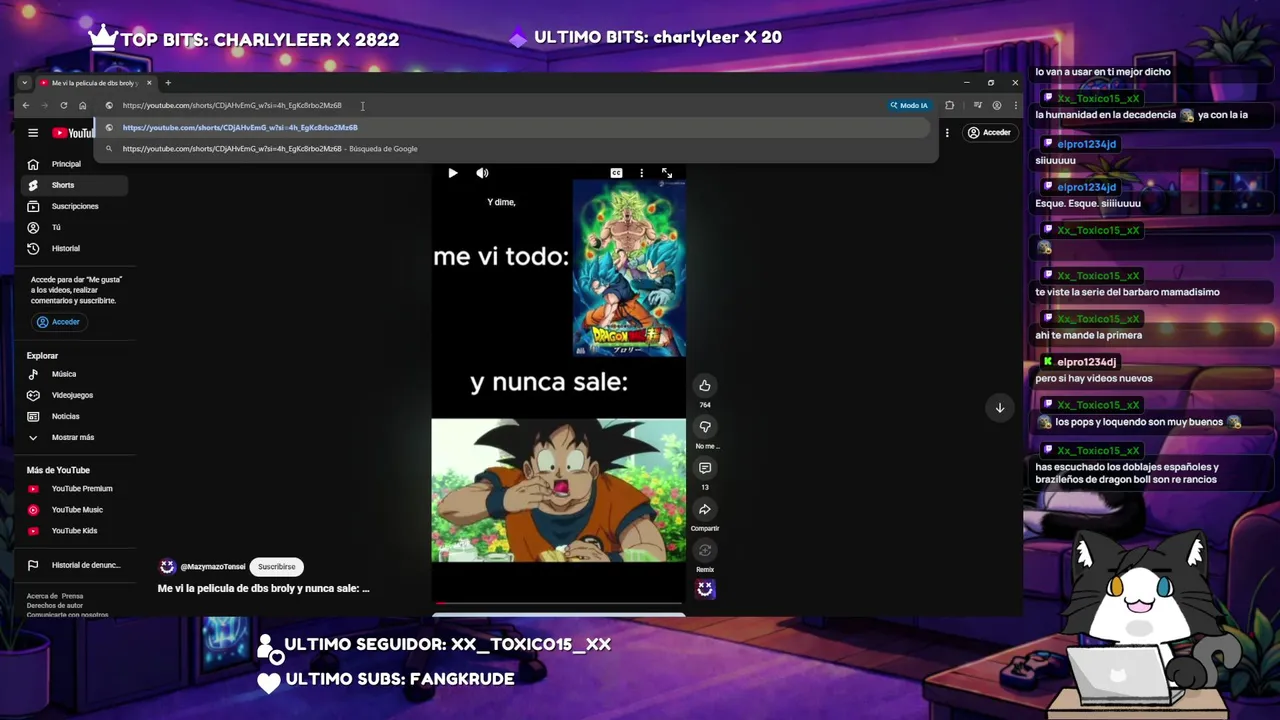Dislike the Short
Screen dimensions: 1280x720
point(705,427)
